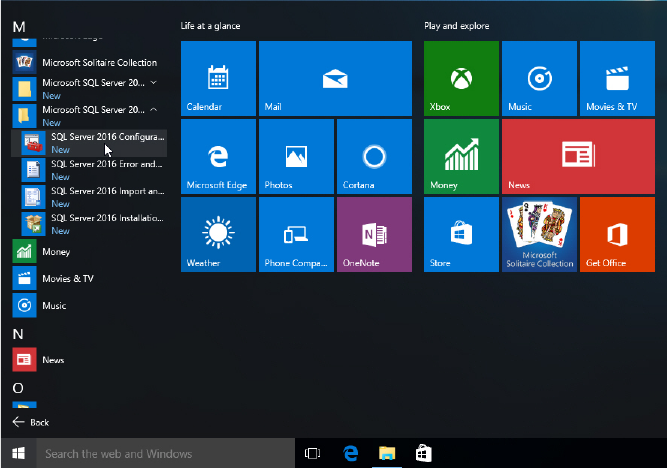Open the Xbox tile

point(461,79)
